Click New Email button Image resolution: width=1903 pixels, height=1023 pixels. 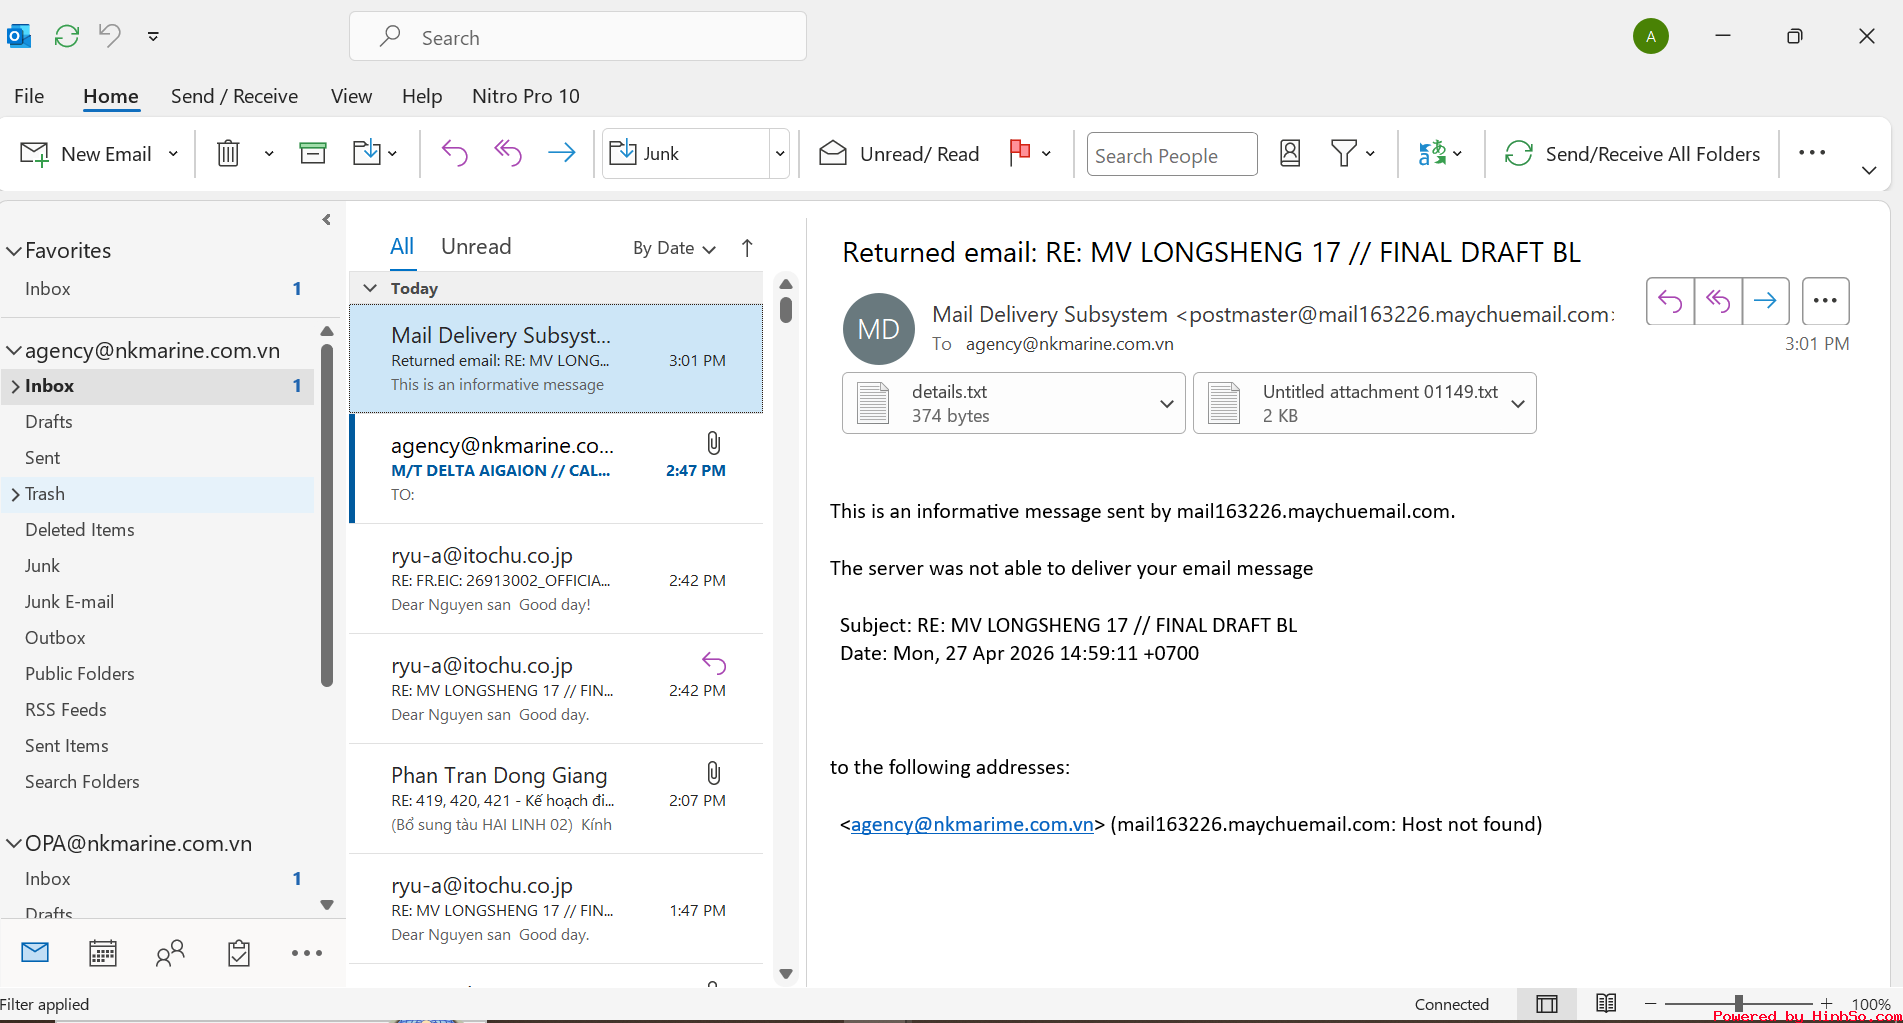point(87,154)
